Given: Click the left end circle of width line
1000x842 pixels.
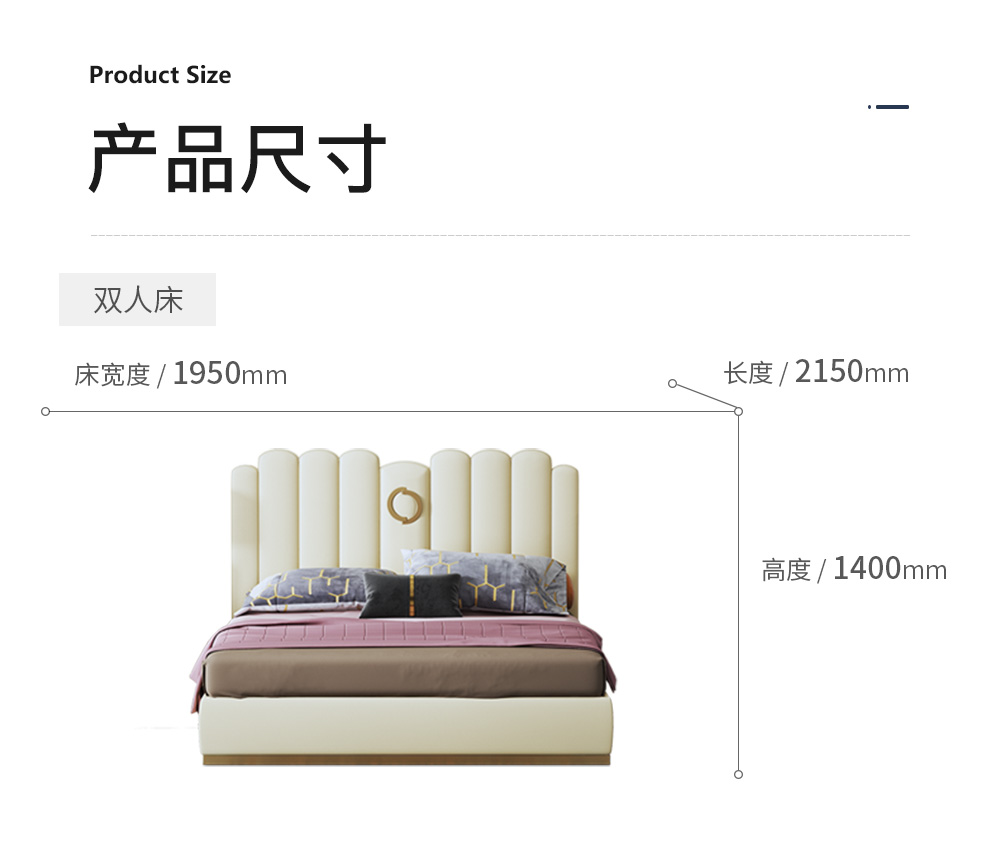Looking at the screenshot, I should (x=45, y=411).
